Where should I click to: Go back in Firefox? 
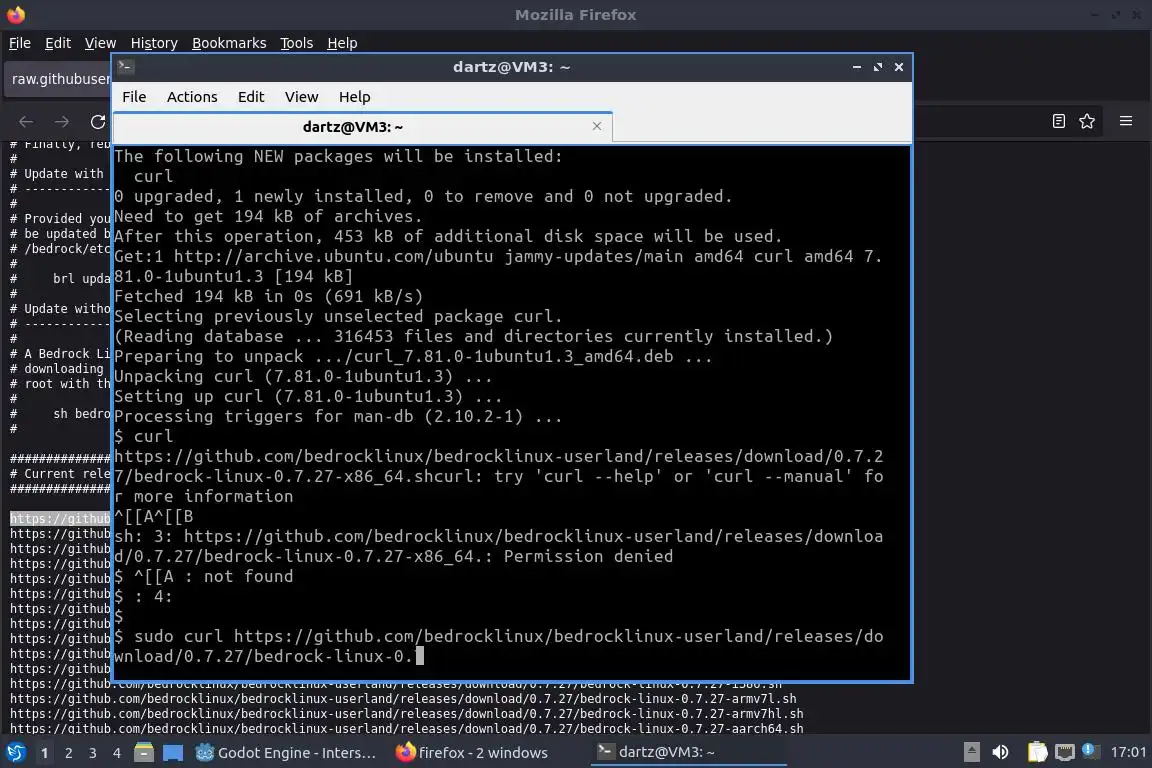point(26,121)
